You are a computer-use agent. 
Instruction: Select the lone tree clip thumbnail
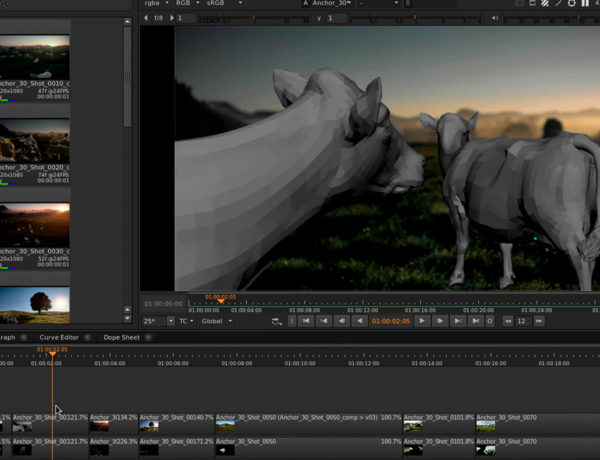pos(35,304)
